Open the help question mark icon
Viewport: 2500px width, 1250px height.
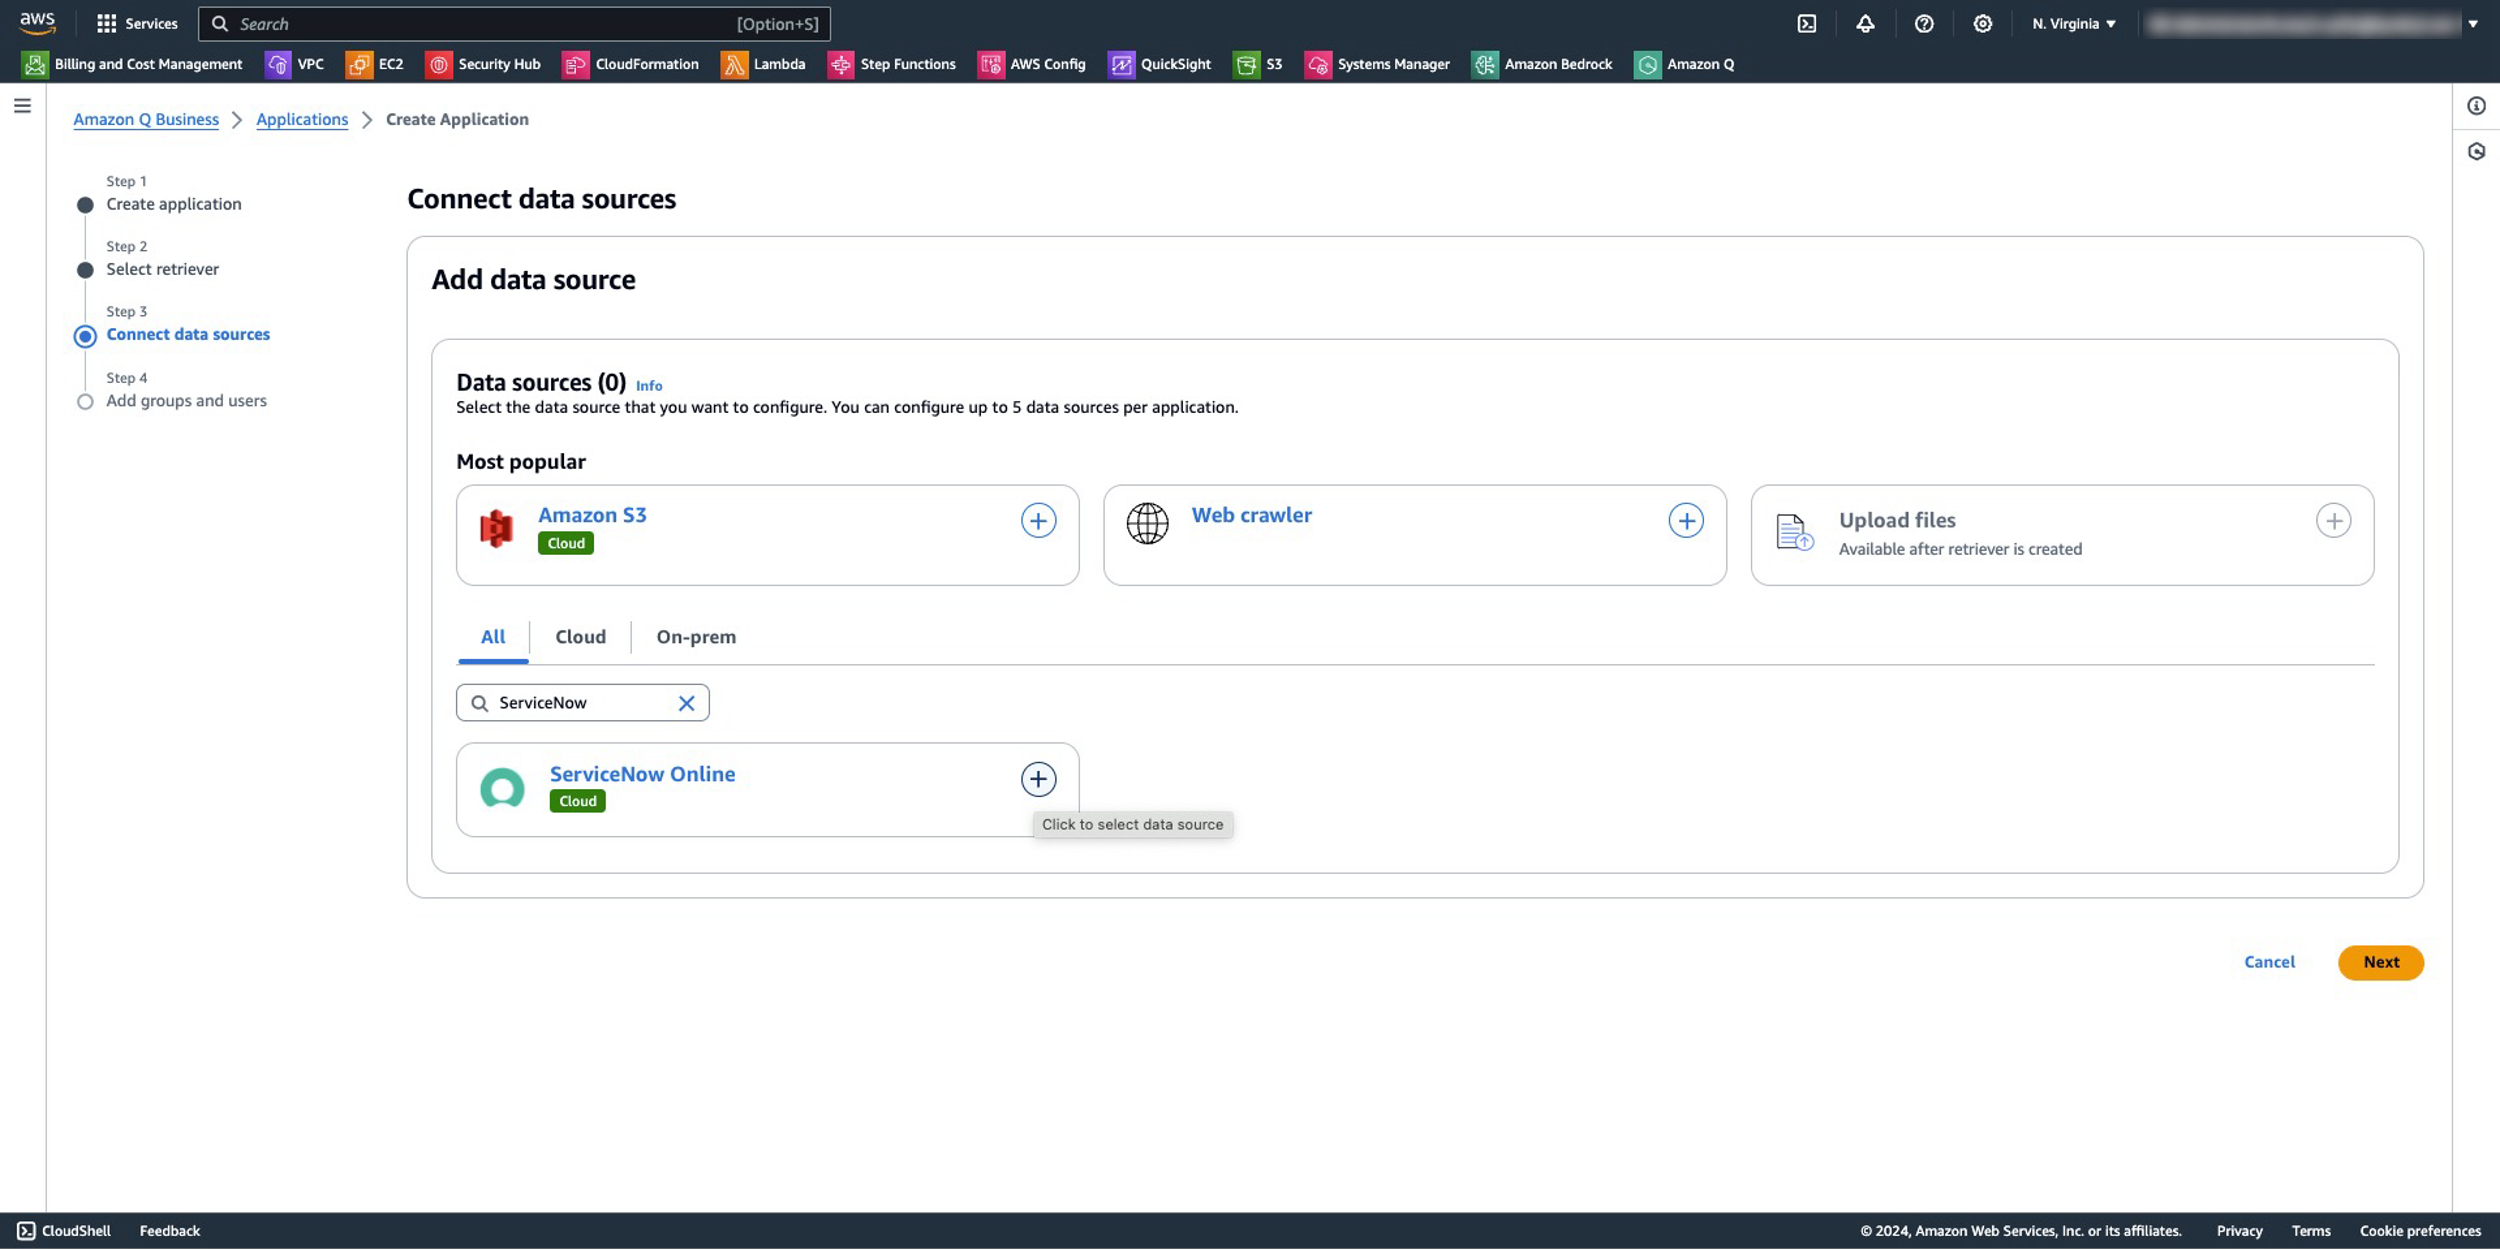click(1923, 24)
